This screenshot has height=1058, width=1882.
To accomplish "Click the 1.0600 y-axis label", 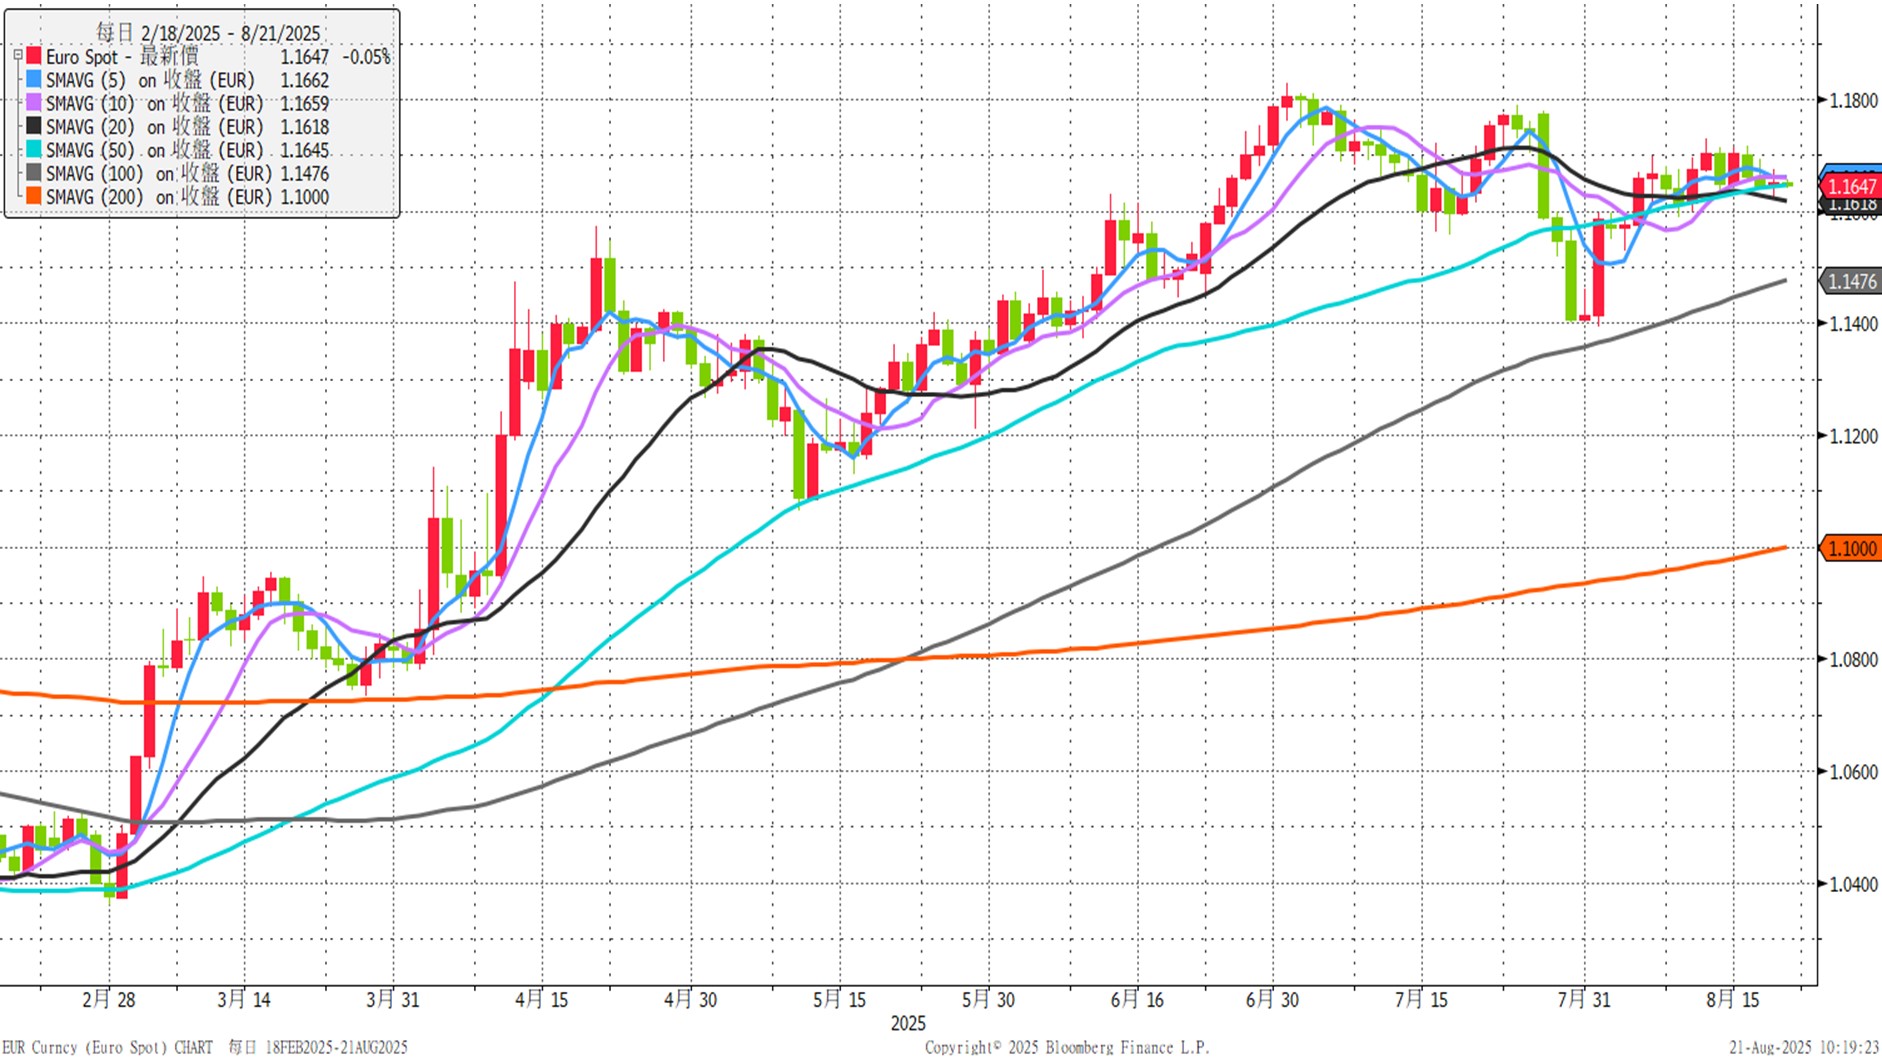I will click(x=1853, y=772).
